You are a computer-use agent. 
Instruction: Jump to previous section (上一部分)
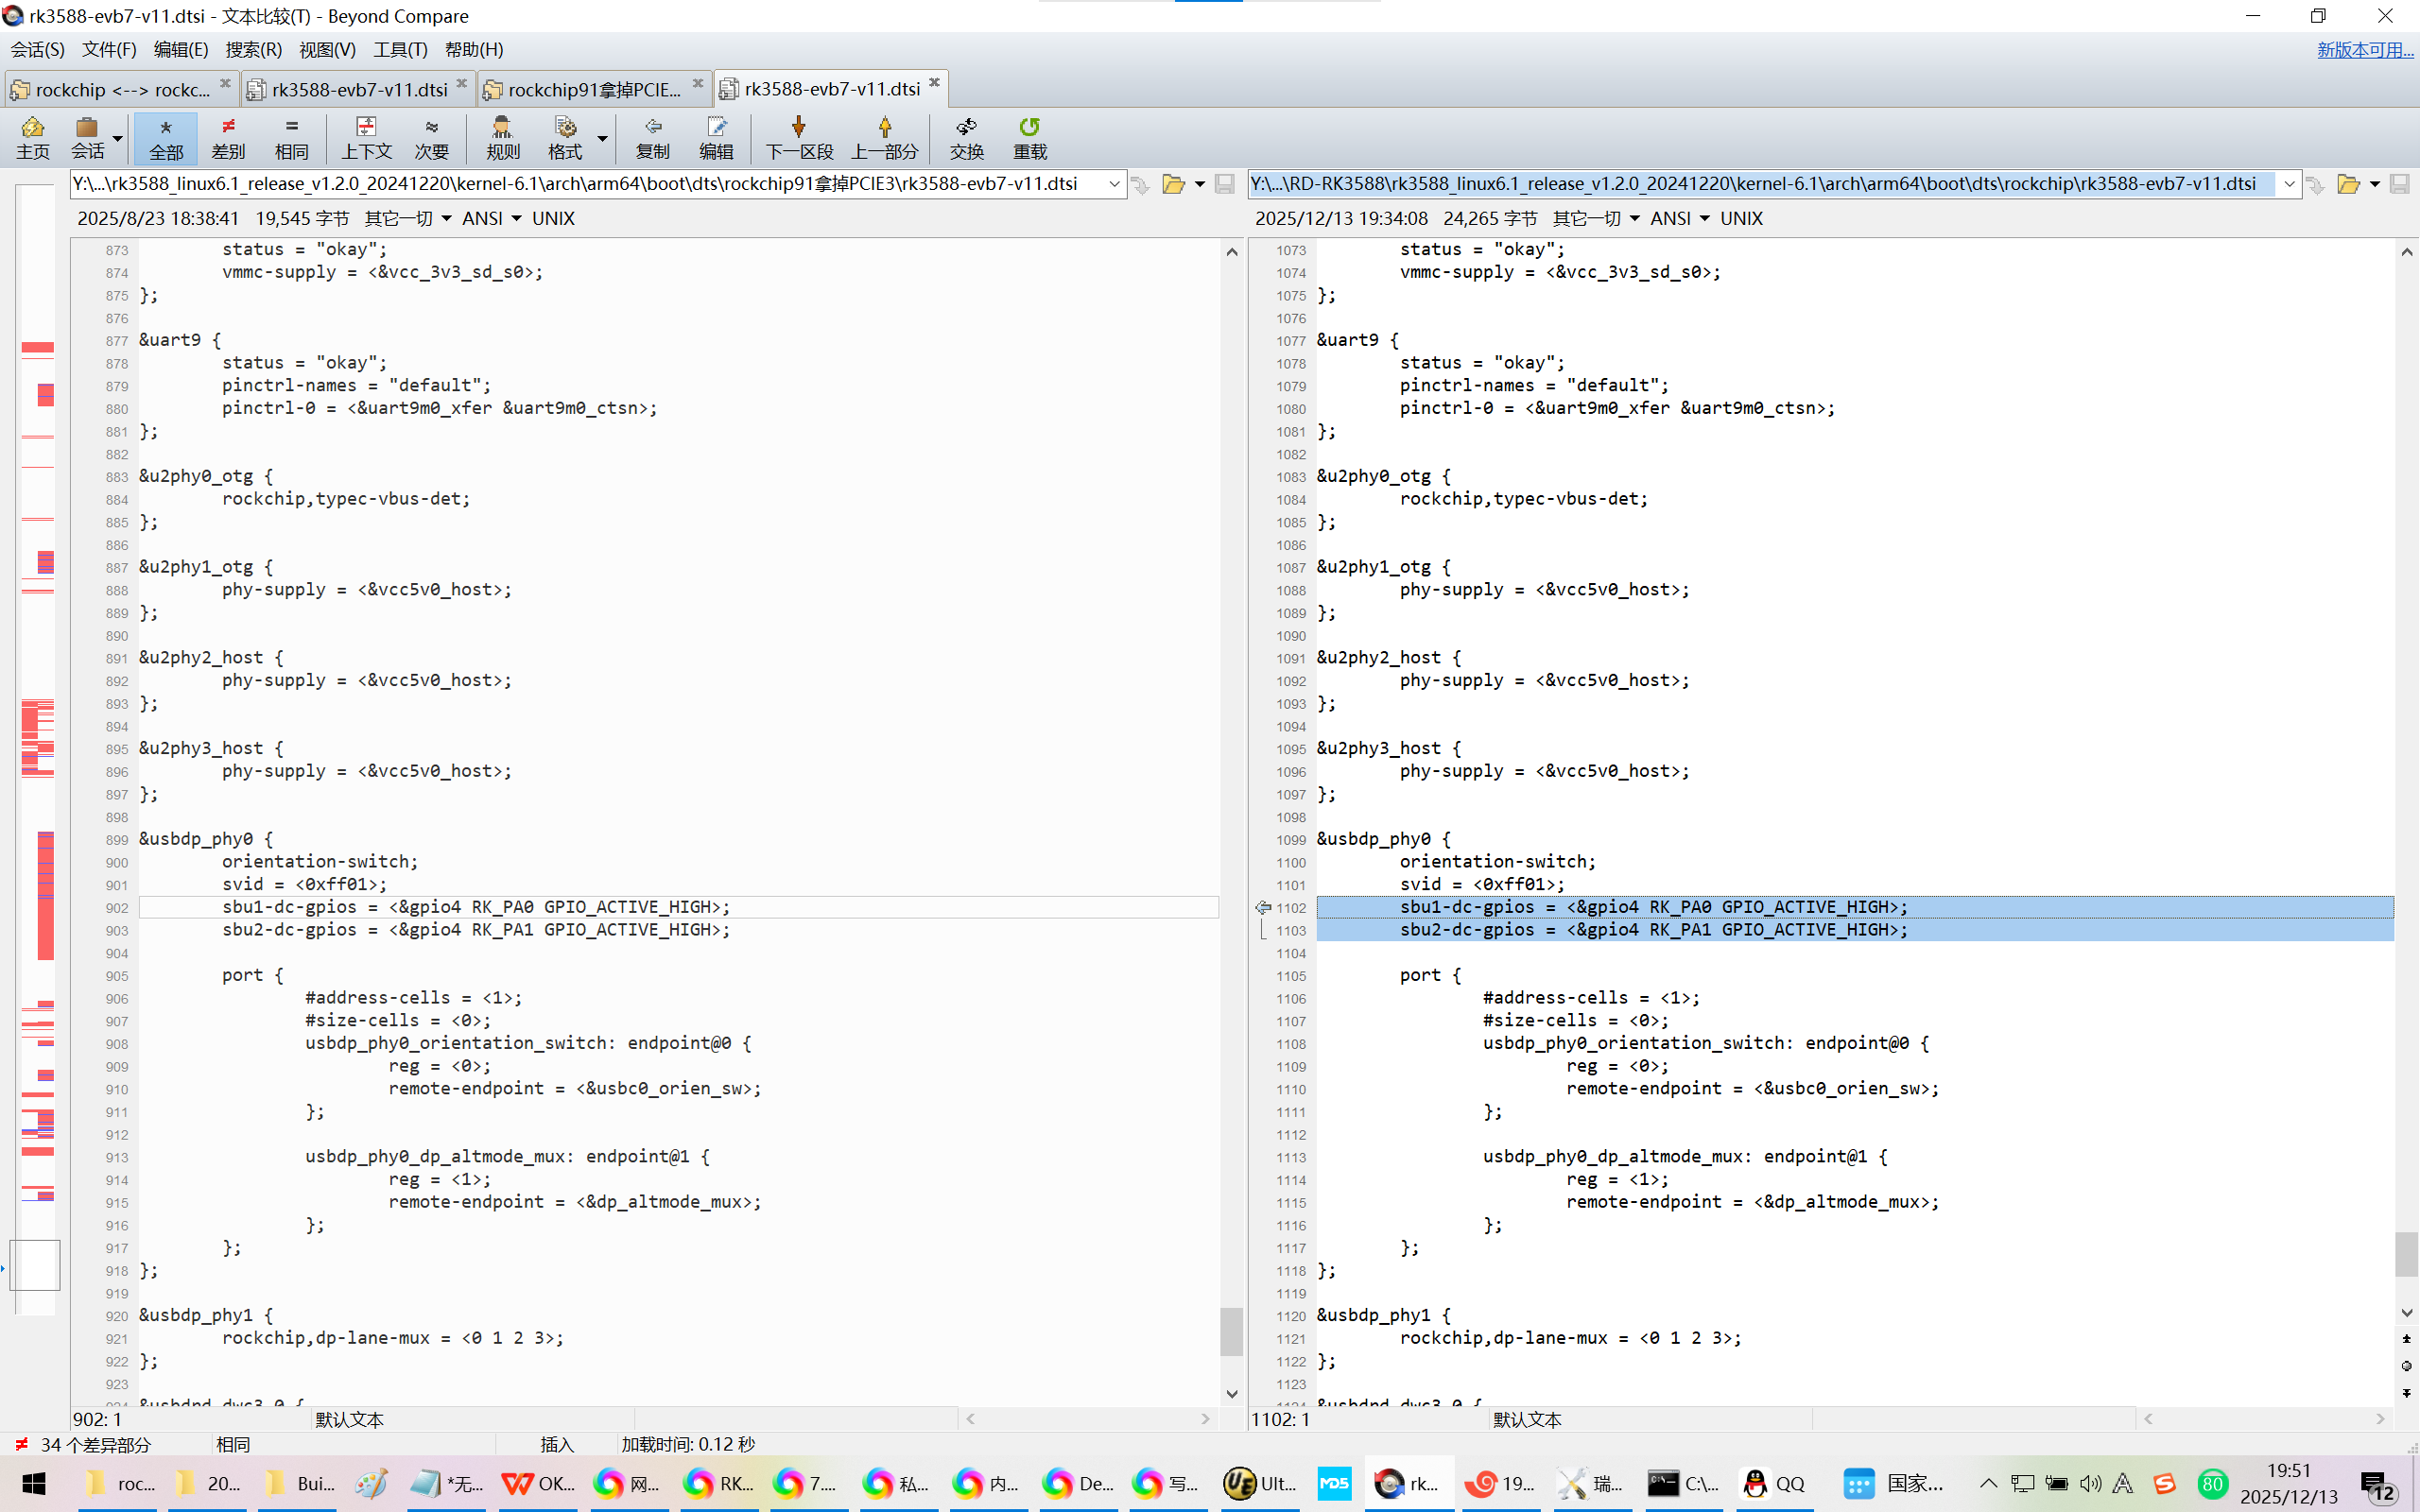(x=884, y=137)
